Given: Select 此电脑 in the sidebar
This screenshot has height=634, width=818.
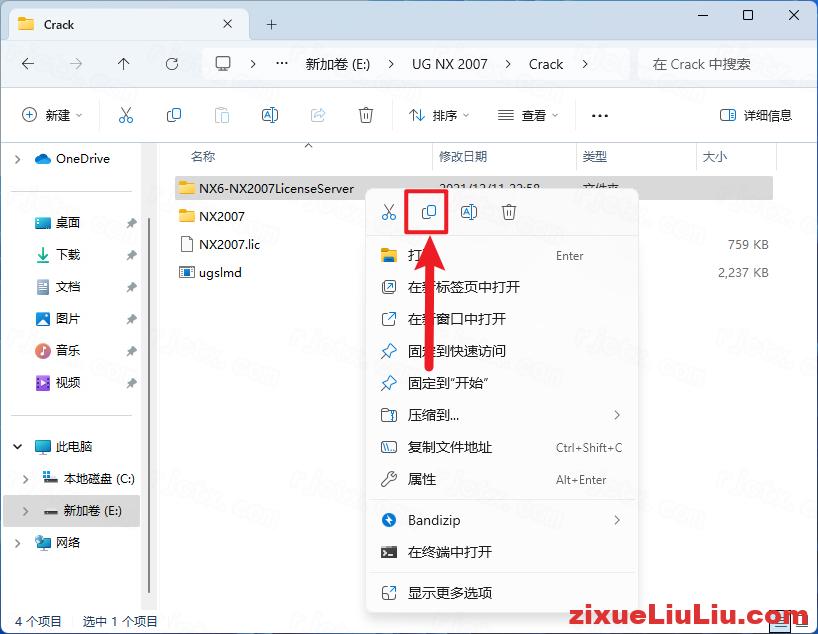Looking at the screenshot, I should (x=64, y=447).
